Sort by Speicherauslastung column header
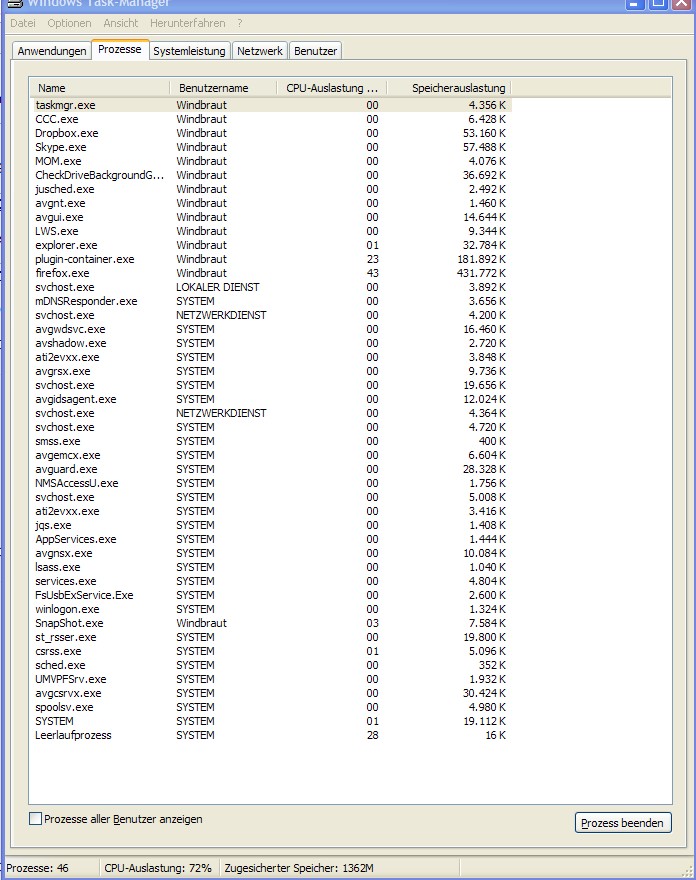 pos(450,88)
